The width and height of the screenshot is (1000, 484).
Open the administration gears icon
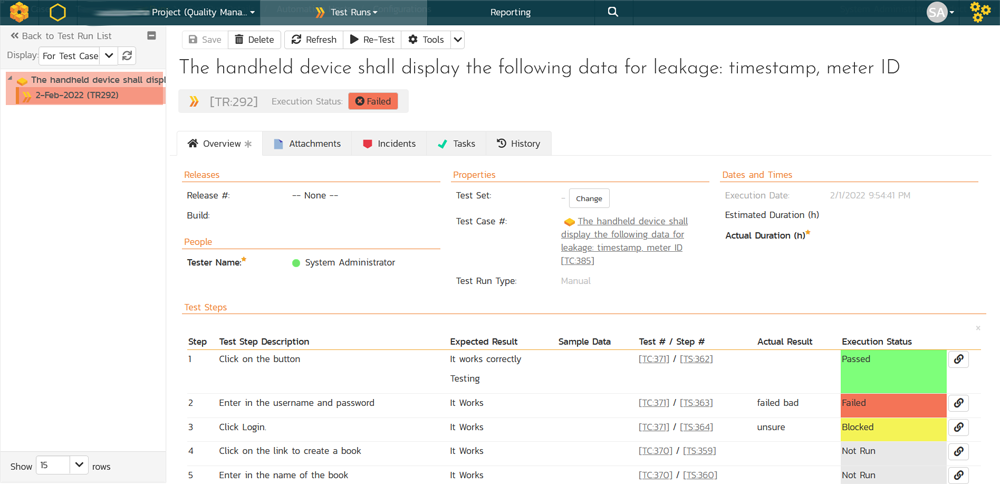click(x=980, y=12)
